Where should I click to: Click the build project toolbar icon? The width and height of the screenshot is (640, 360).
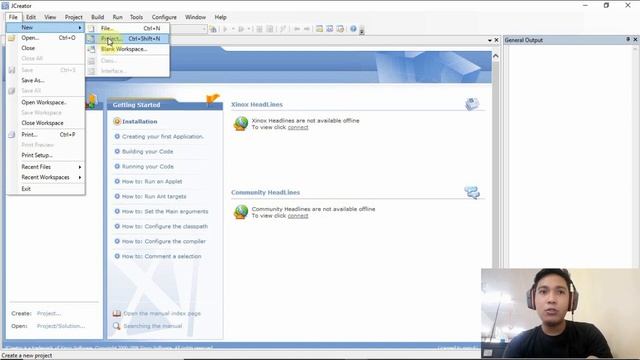point(213,29)
